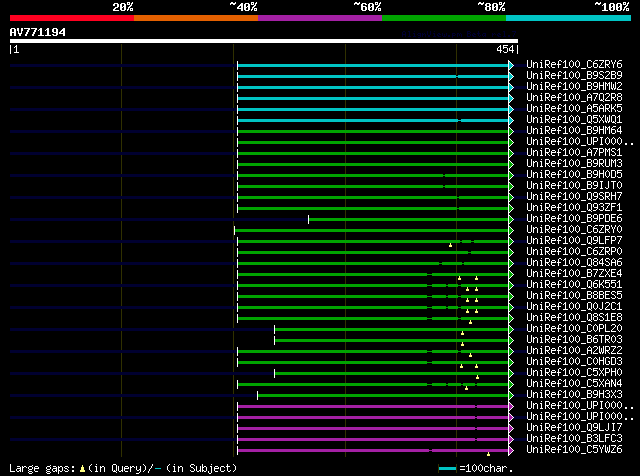The image size is (640, 476).
Task: Select the UniRef100_B8BES5 label
Action: pos(574,296)
